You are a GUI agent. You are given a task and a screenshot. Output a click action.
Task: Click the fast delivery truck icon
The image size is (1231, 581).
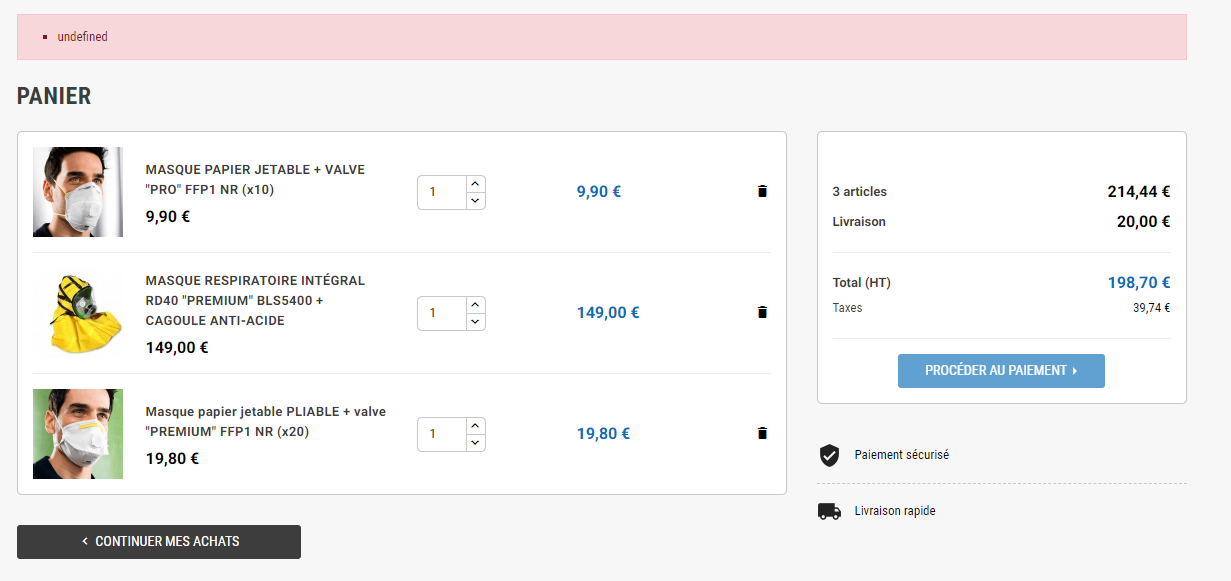coord(829,511)
